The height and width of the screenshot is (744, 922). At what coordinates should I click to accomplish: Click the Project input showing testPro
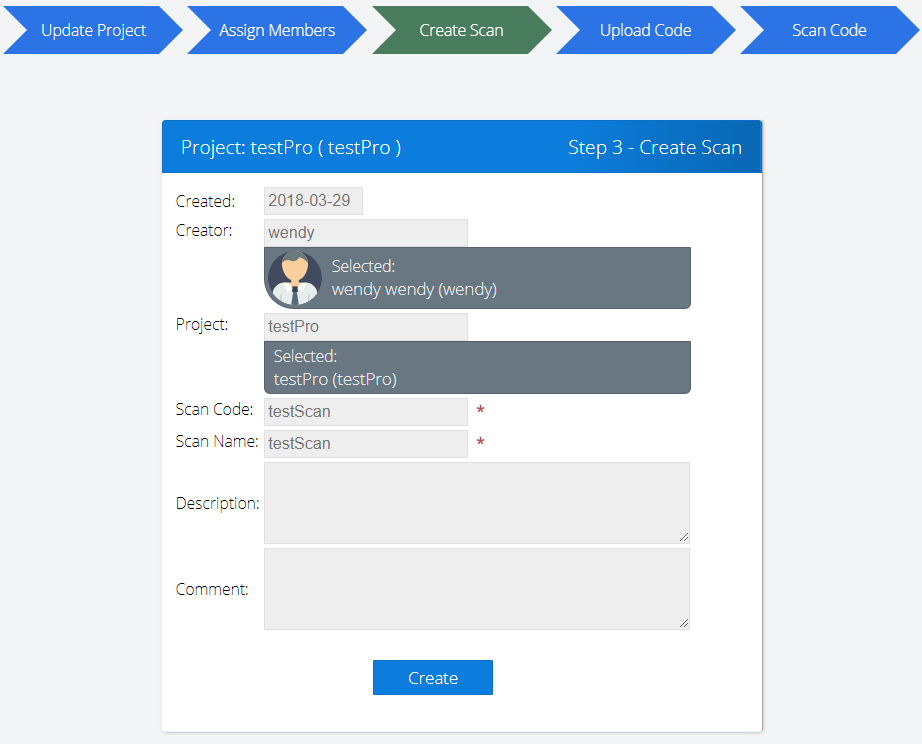point(366,326)
